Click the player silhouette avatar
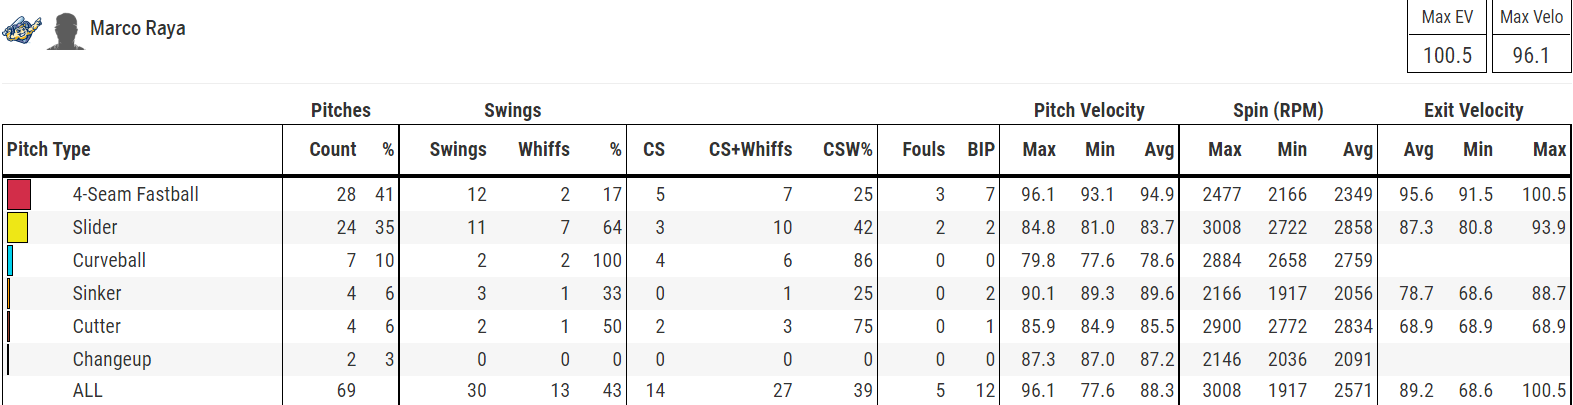The width and height of the screenshot is (1573, 405). pos(66,31)
